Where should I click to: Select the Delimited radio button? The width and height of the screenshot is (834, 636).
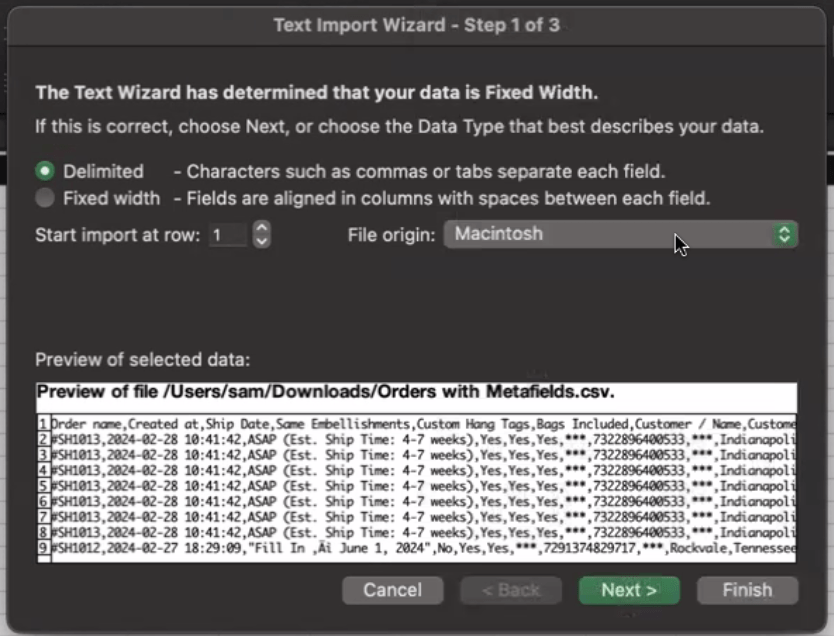point(44,170)
